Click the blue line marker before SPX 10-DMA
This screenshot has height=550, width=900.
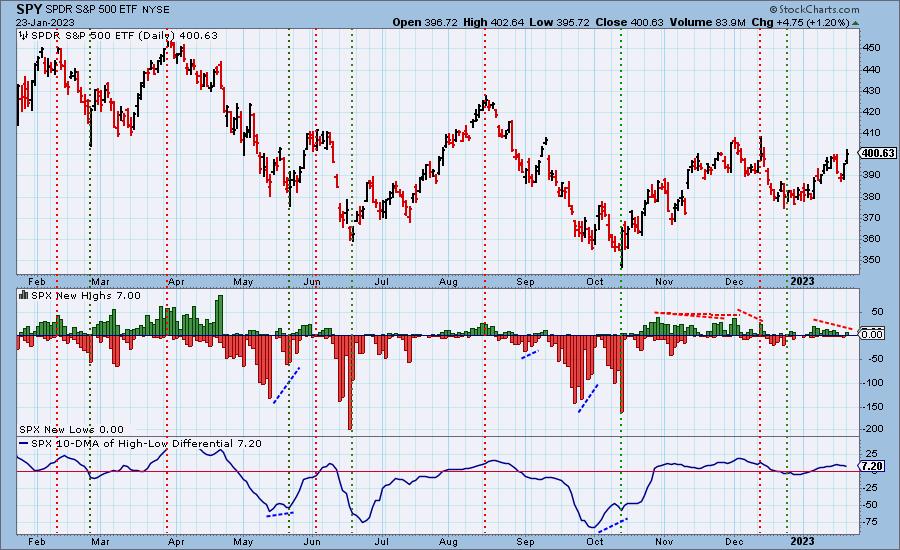24,444
